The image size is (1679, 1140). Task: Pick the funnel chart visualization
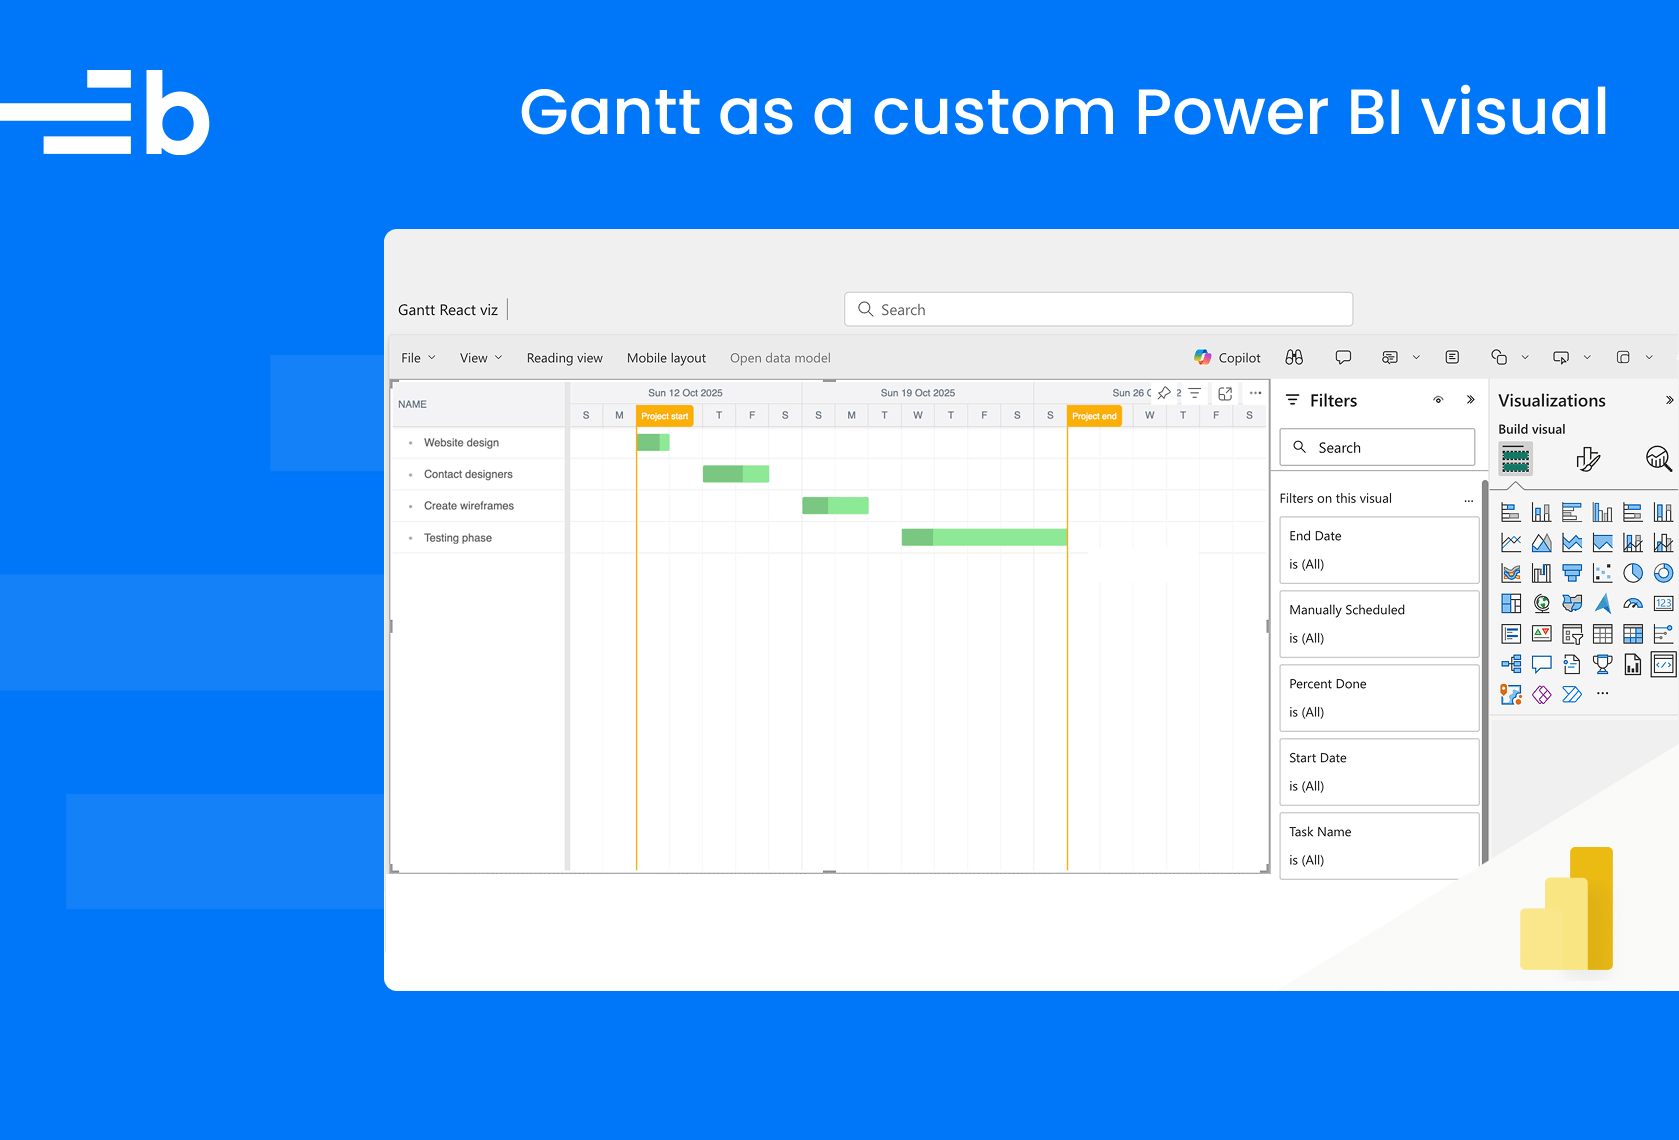pos(1572,573)
